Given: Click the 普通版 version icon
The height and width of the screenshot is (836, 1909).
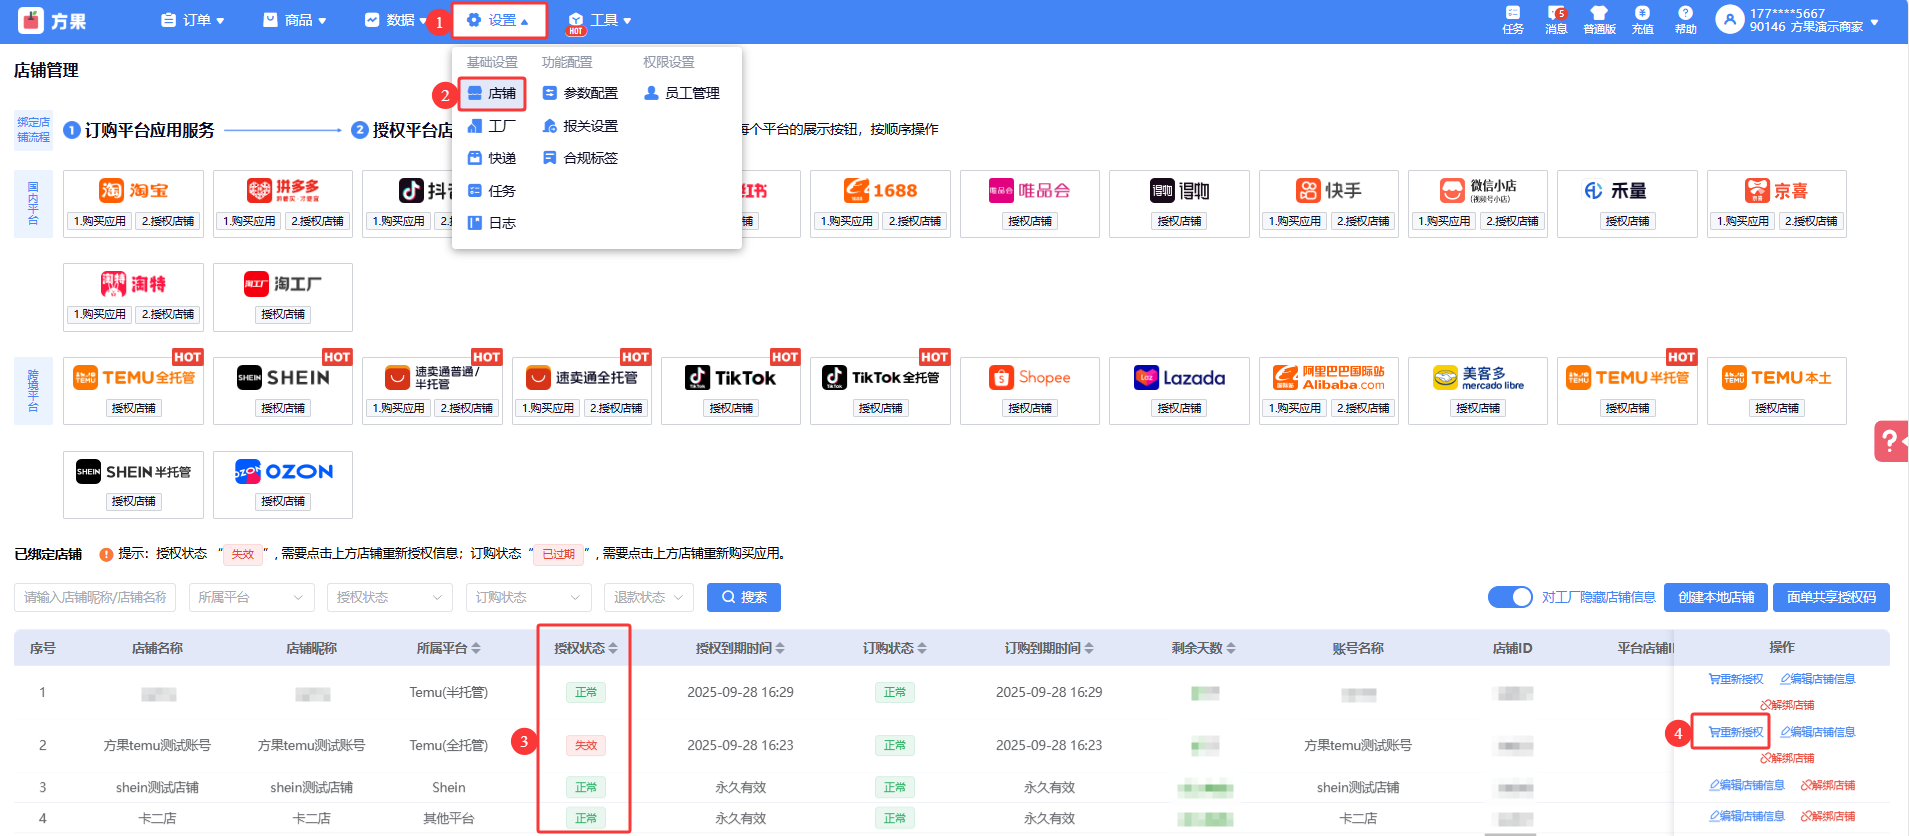Looking at the screenshot, I should (x=1599, y=14).
